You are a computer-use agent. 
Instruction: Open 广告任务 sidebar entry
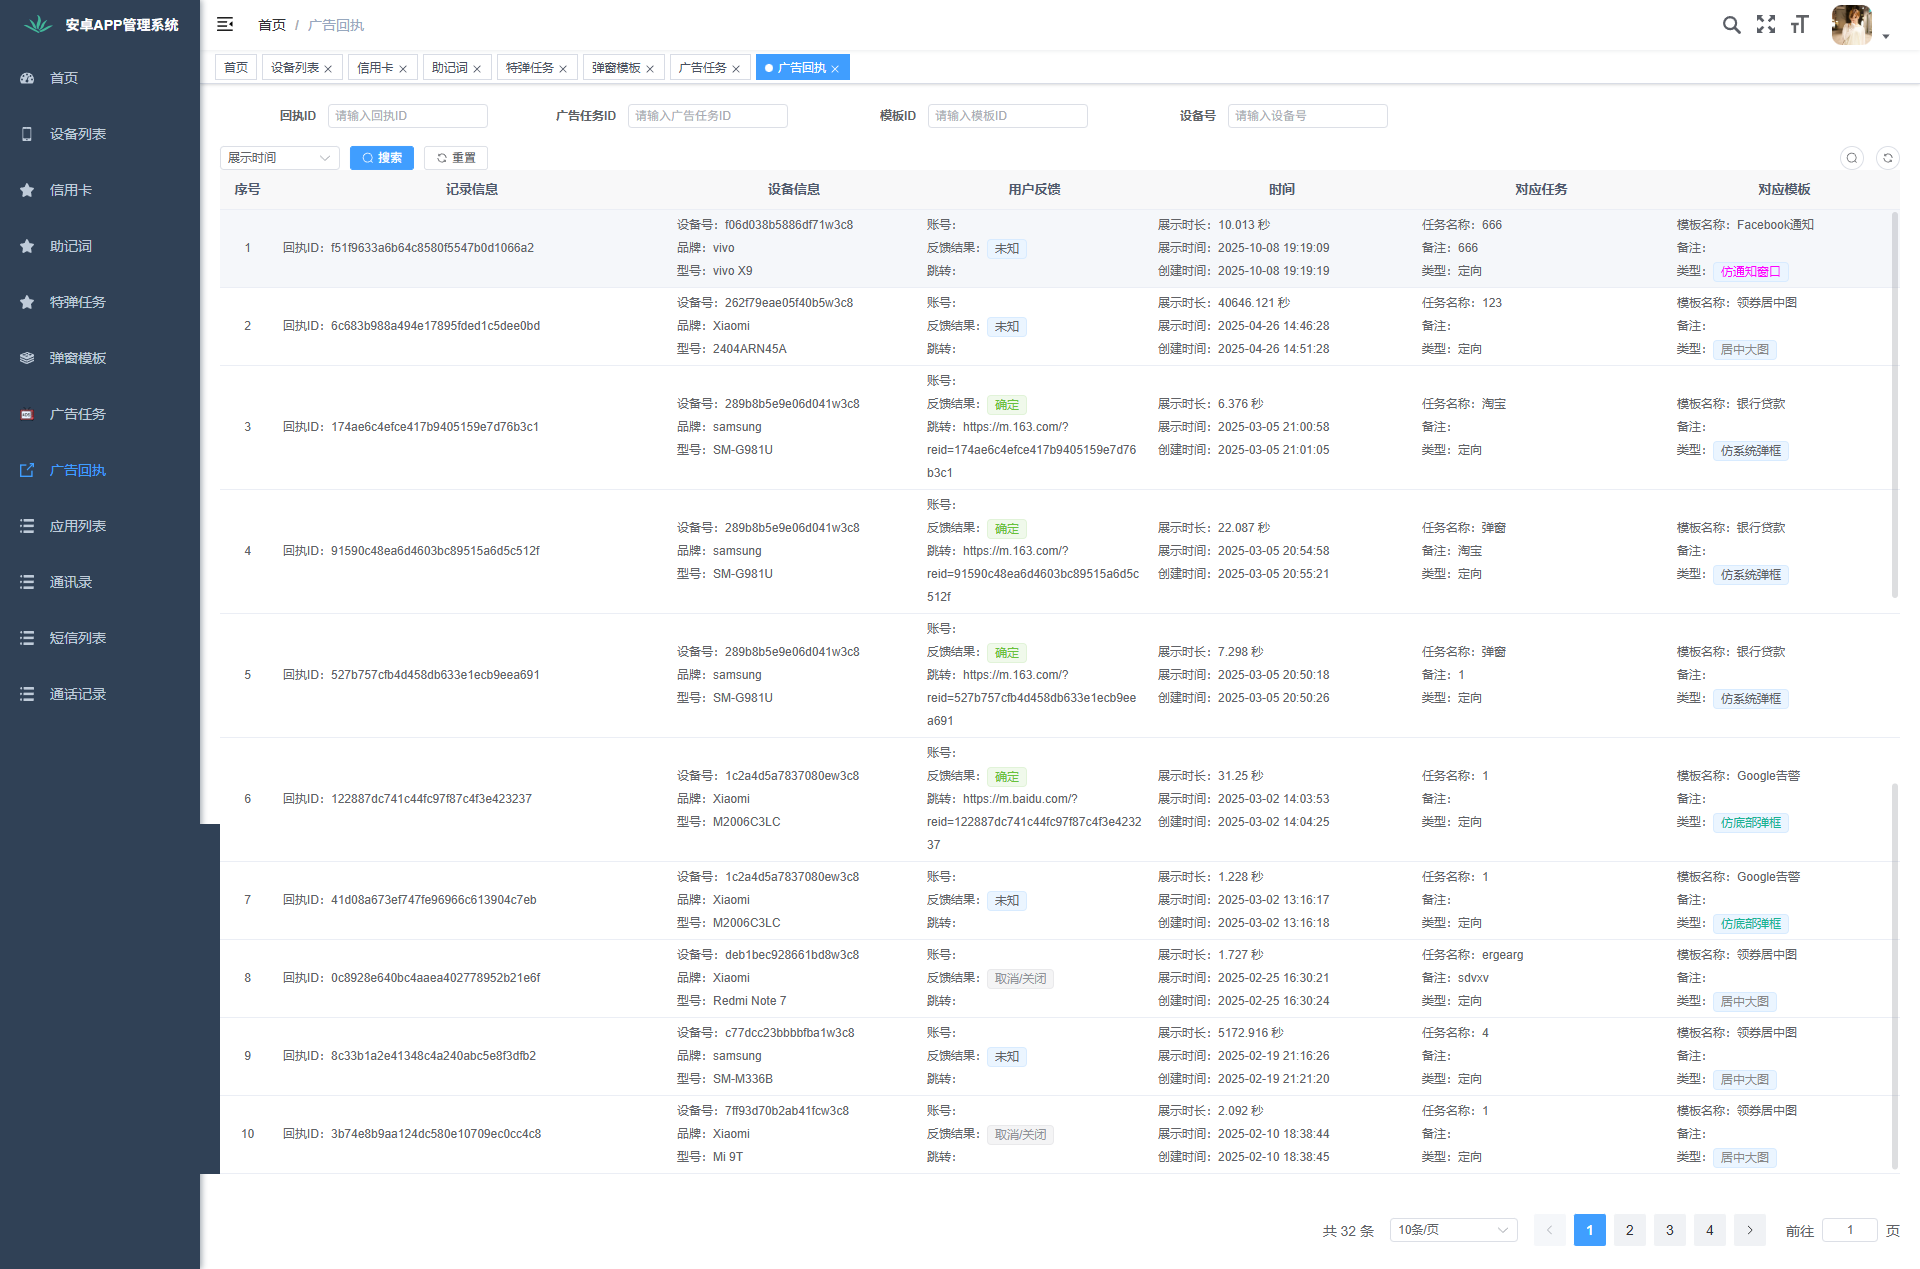(100, 414)
